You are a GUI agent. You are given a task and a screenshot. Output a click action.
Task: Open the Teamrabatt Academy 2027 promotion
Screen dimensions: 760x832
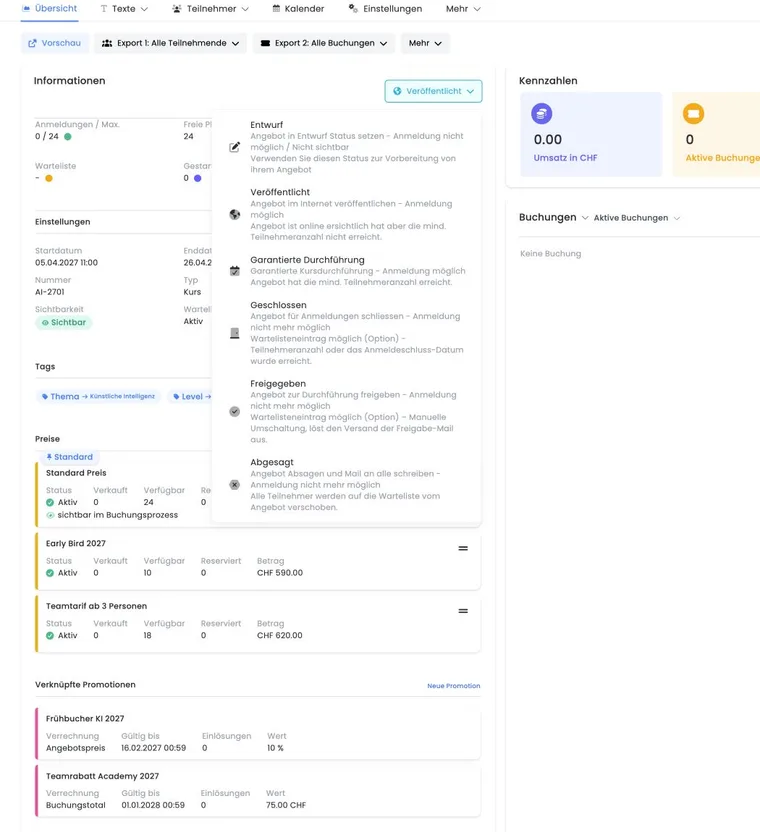[258, 791]
